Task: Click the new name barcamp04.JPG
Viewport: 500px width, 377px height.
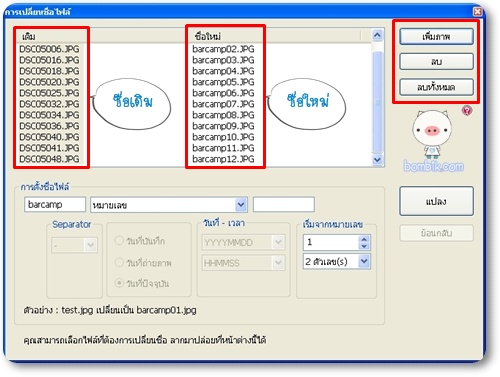Action: point(223,71)
